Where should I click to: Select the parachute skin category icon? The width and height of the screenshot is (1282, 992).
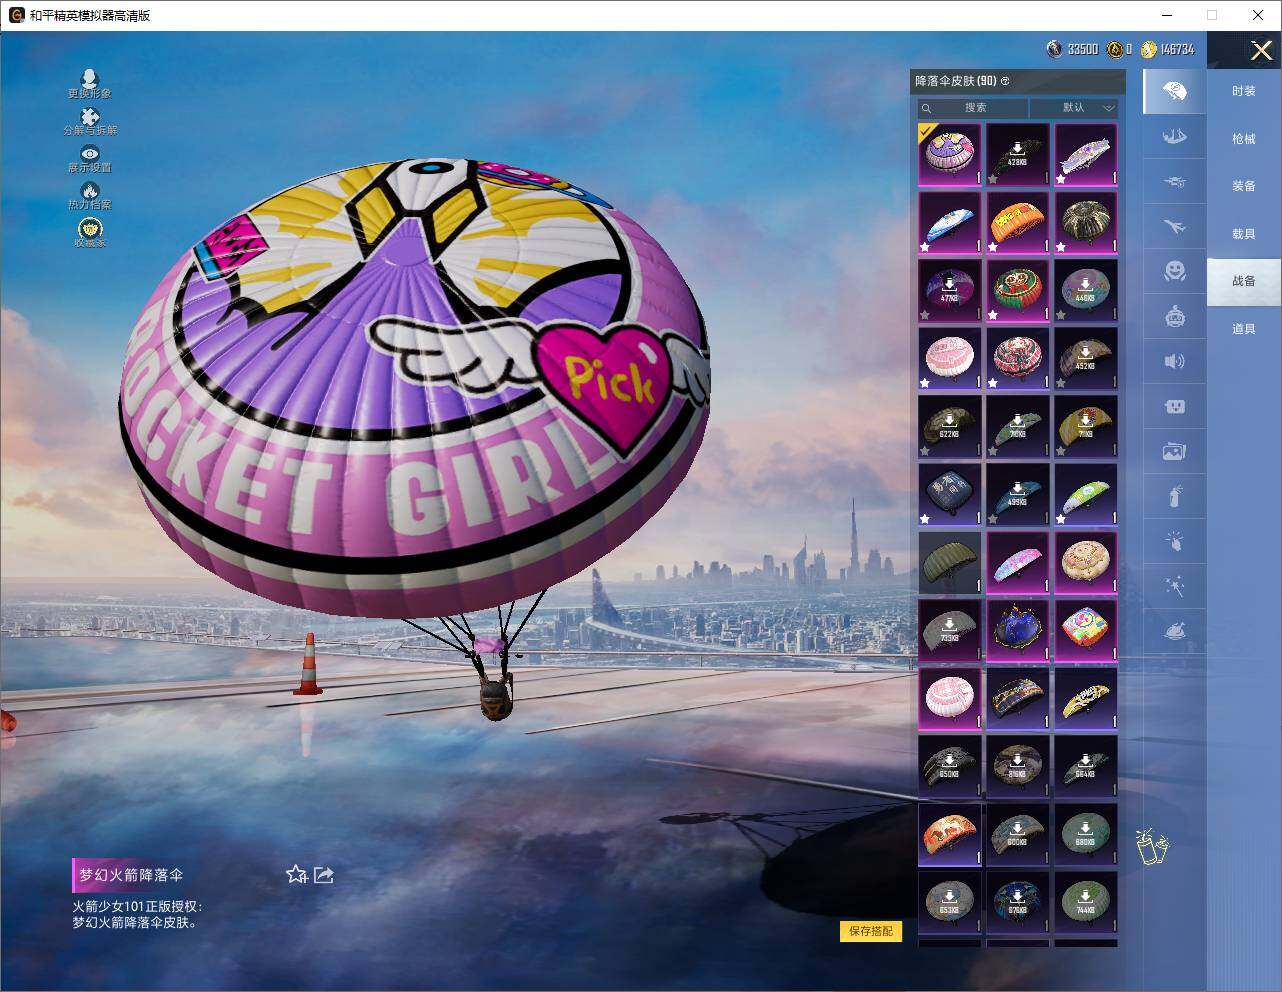pos(1174,91)
